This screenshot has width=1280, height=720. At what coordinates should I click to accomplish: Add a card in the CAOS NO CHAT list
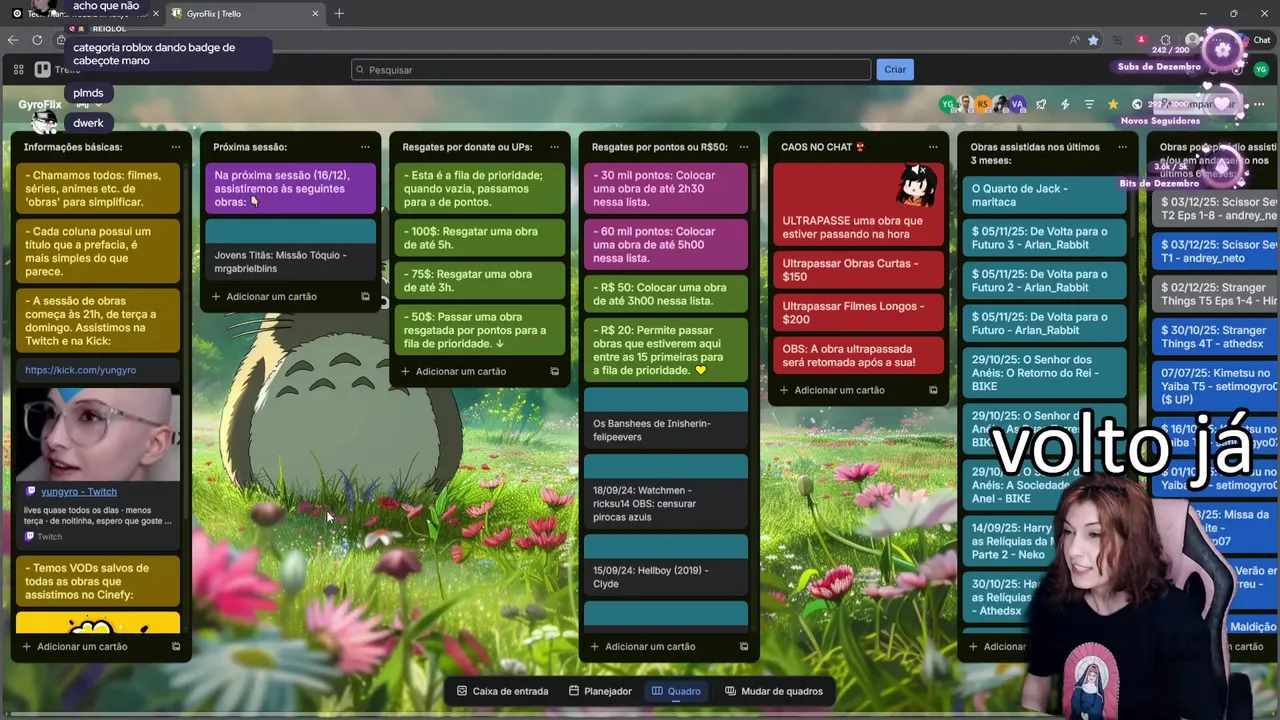point(839,390)
